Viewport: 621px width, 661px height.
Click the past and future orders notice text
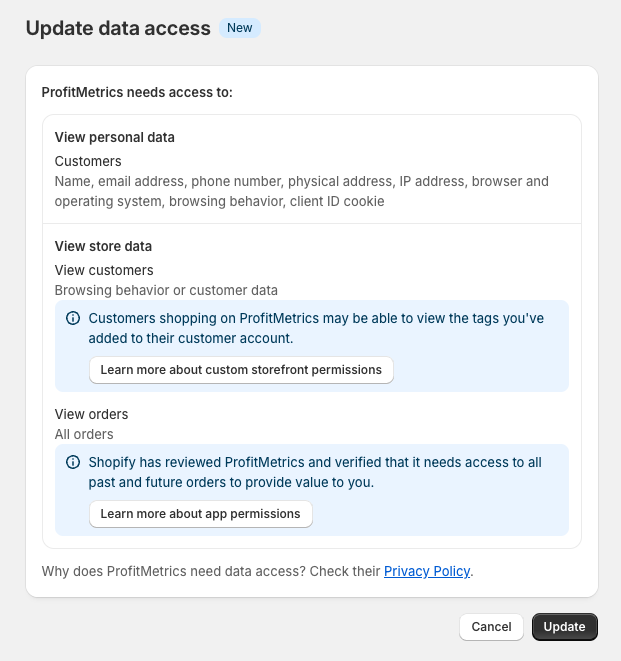(x=315, y=473)
